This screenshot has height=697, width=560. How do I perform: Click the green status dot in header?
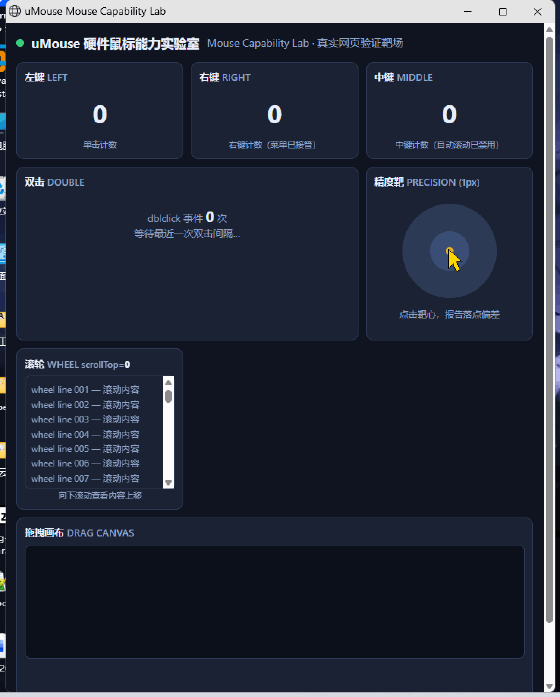(x=20, y=43)
